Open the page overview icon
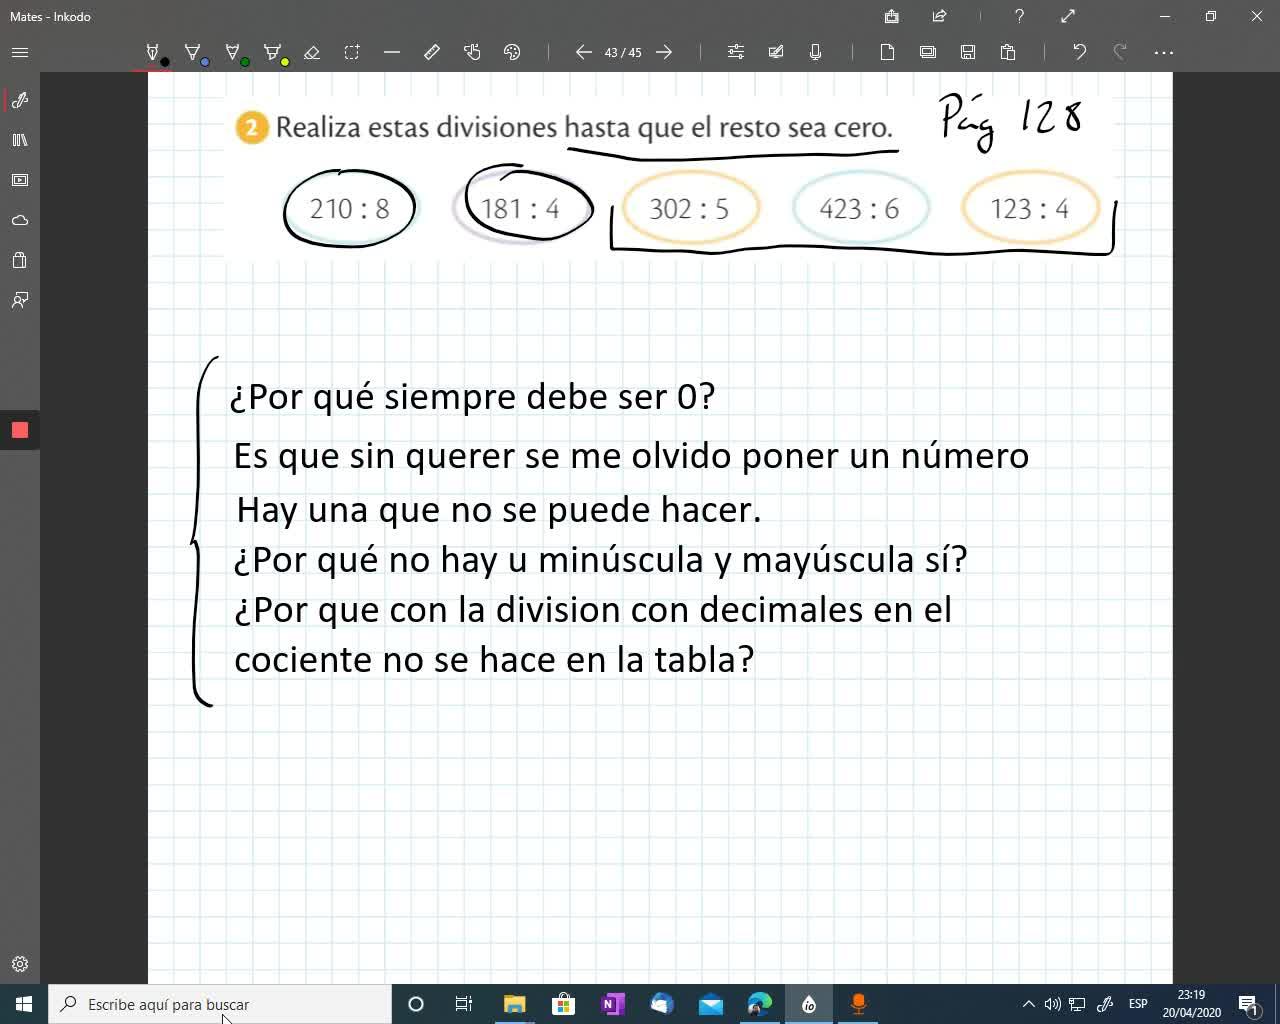 click(x=928, y=52)
